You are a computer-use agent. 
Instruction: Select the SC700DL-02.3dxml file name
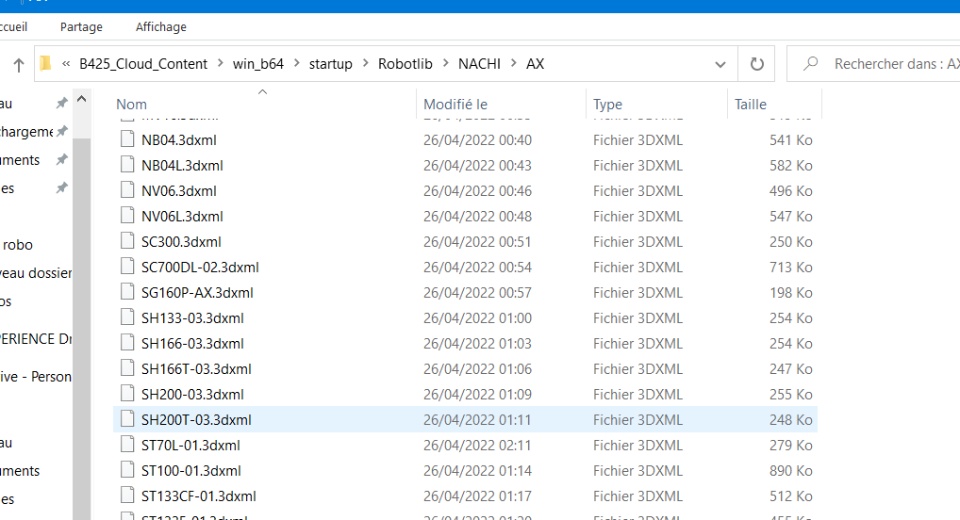click(200, 267)
